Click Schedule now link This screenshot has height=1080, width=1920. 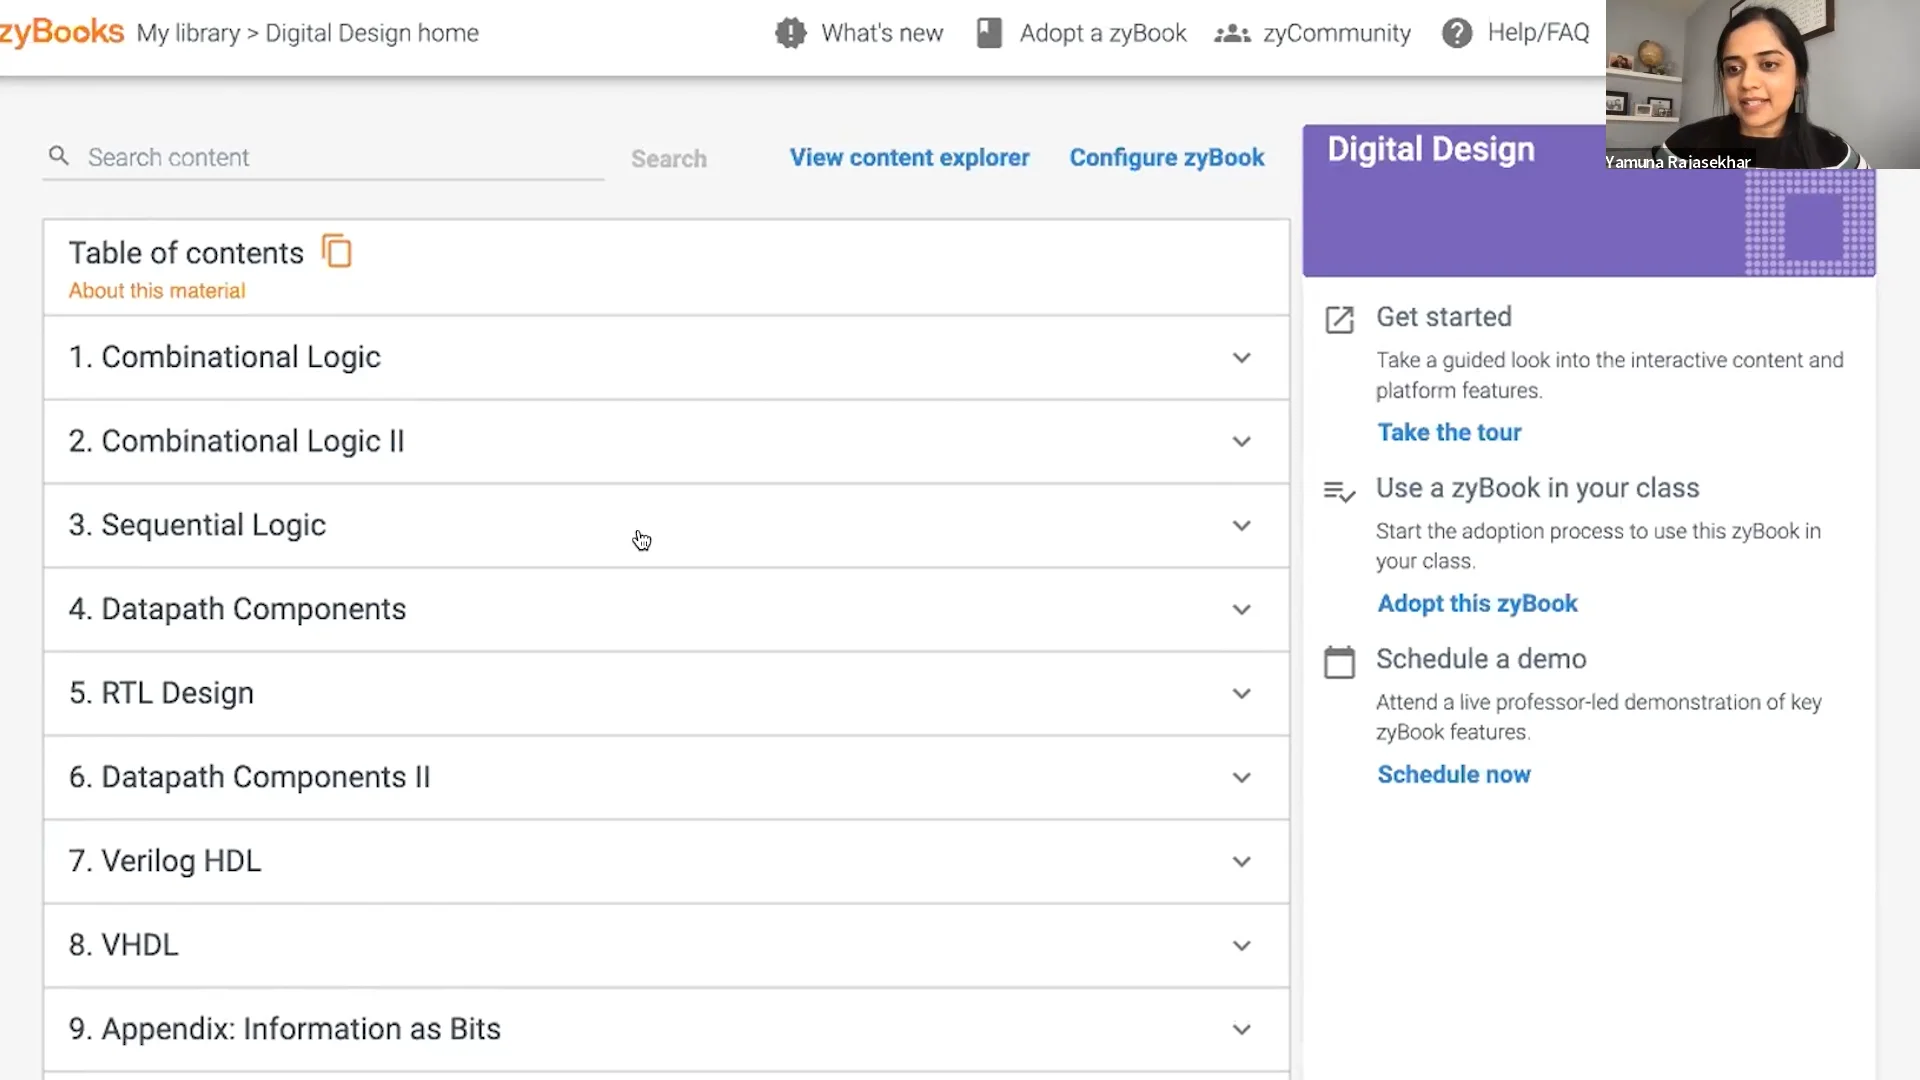1454,774
